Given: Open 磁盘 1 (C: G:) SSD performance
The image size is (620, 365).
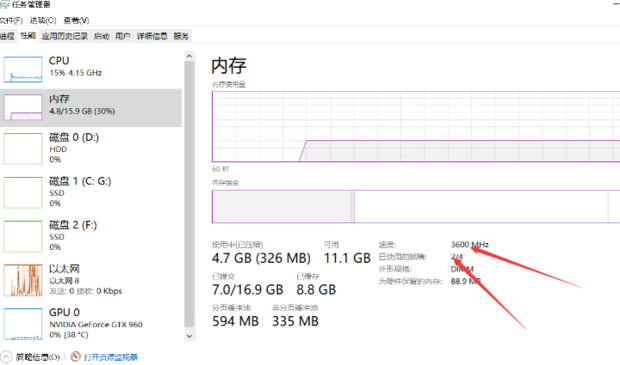Looking at the screenshot, I should point(91,192).
